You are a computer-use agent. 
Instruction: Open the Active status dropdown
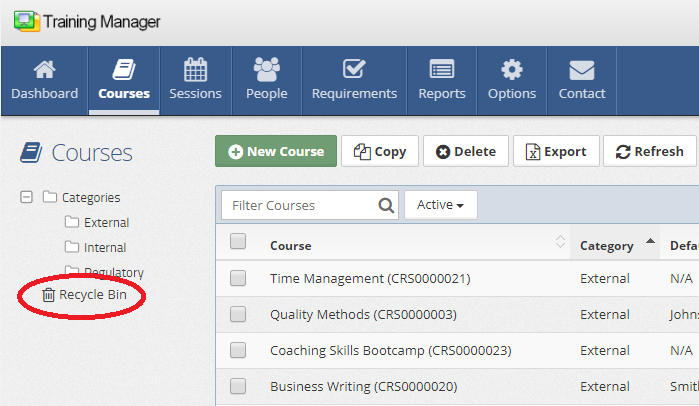(x=440, y=205)
